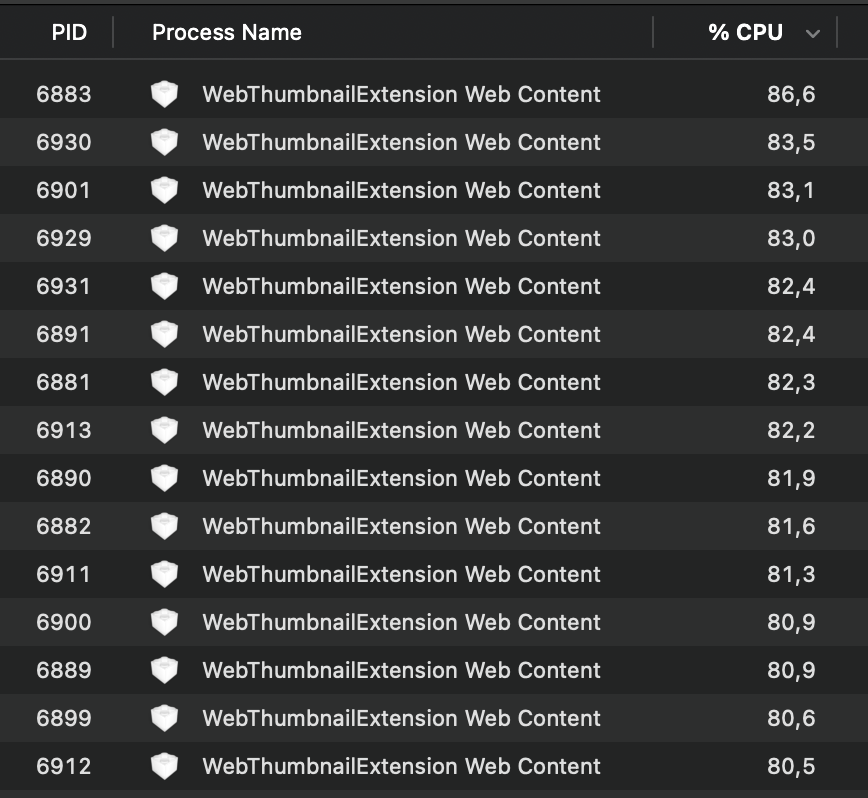Click the shield icon for PID 6930
868x798 pixels.
[164, 142]
